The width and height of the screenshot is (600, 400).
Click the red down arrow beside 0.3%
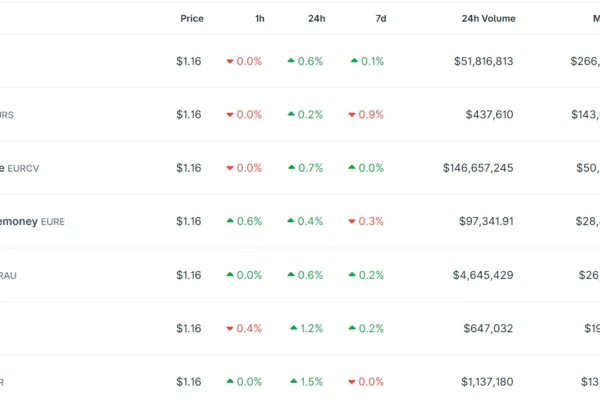point(351,221)
